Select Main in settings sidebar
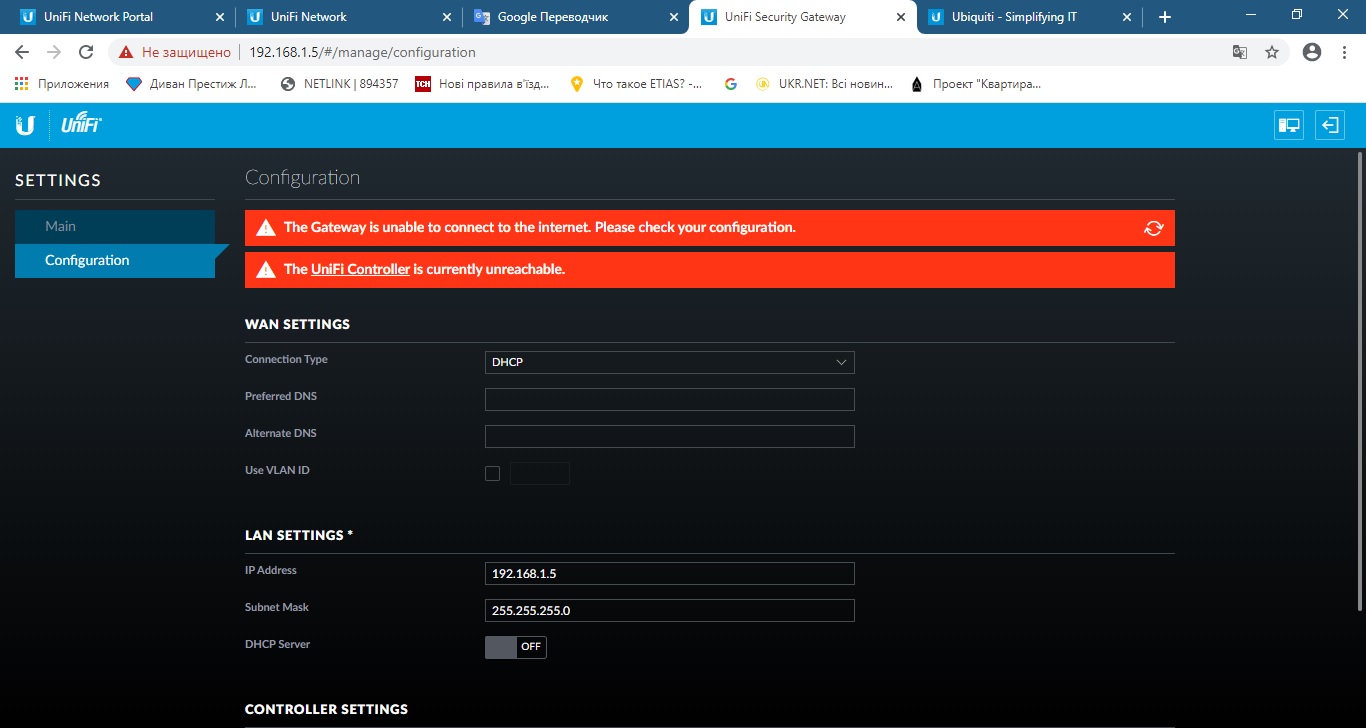The width and height of the screenshot is (1366, 728). [115, 227]
